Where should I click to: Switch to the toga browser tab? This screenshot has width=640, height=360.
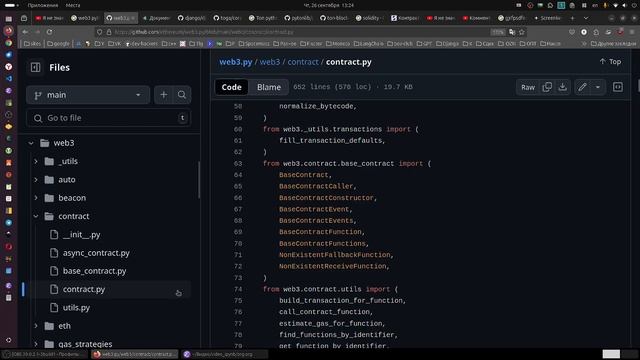click(x=227, y=18)
